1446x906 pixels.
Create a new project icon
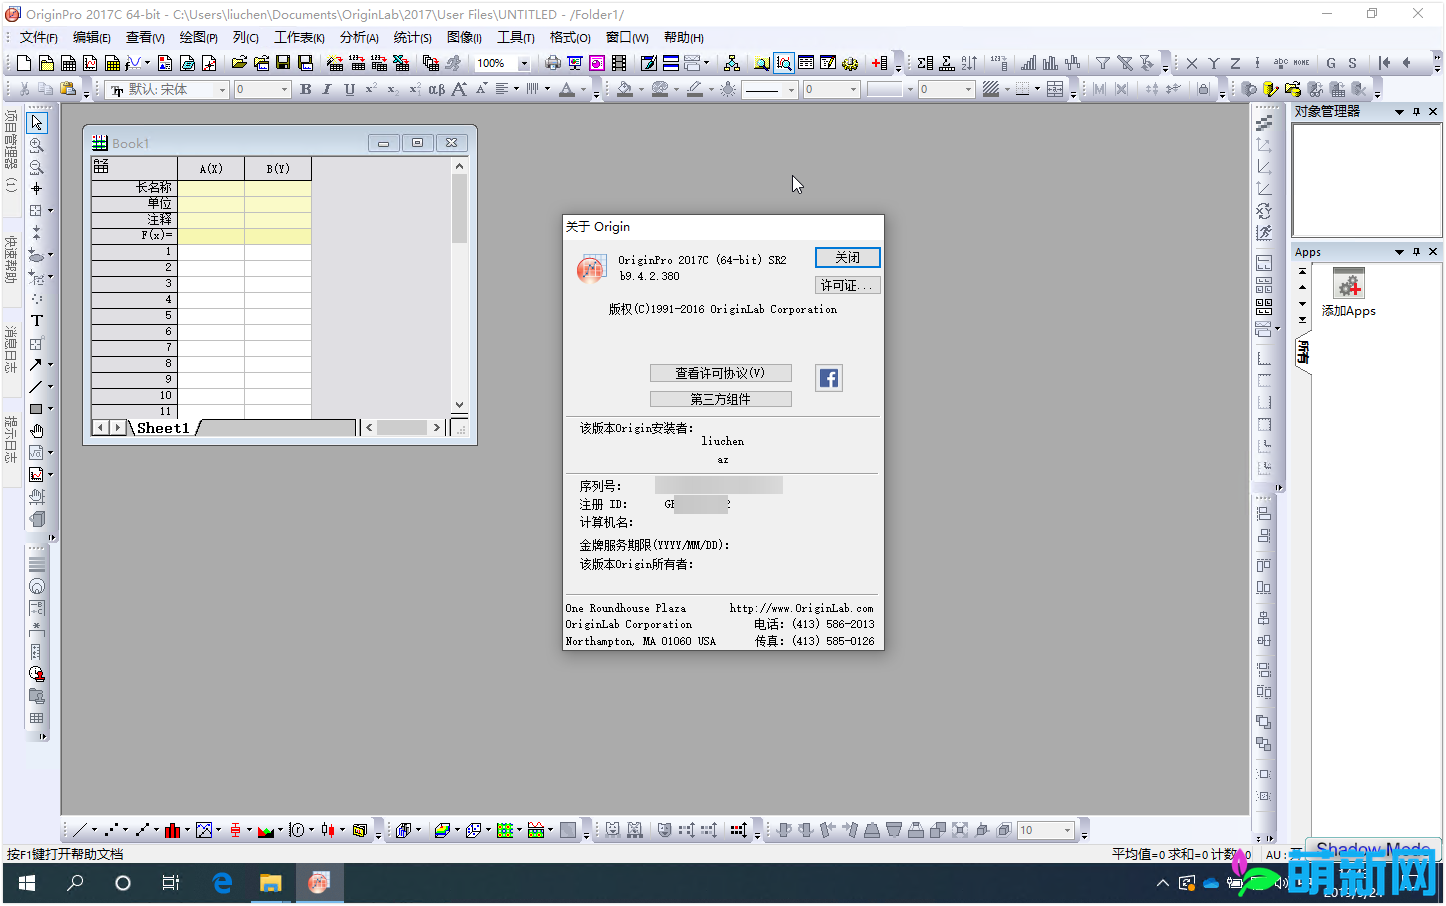pyautogui.click(x=25, y=63)
